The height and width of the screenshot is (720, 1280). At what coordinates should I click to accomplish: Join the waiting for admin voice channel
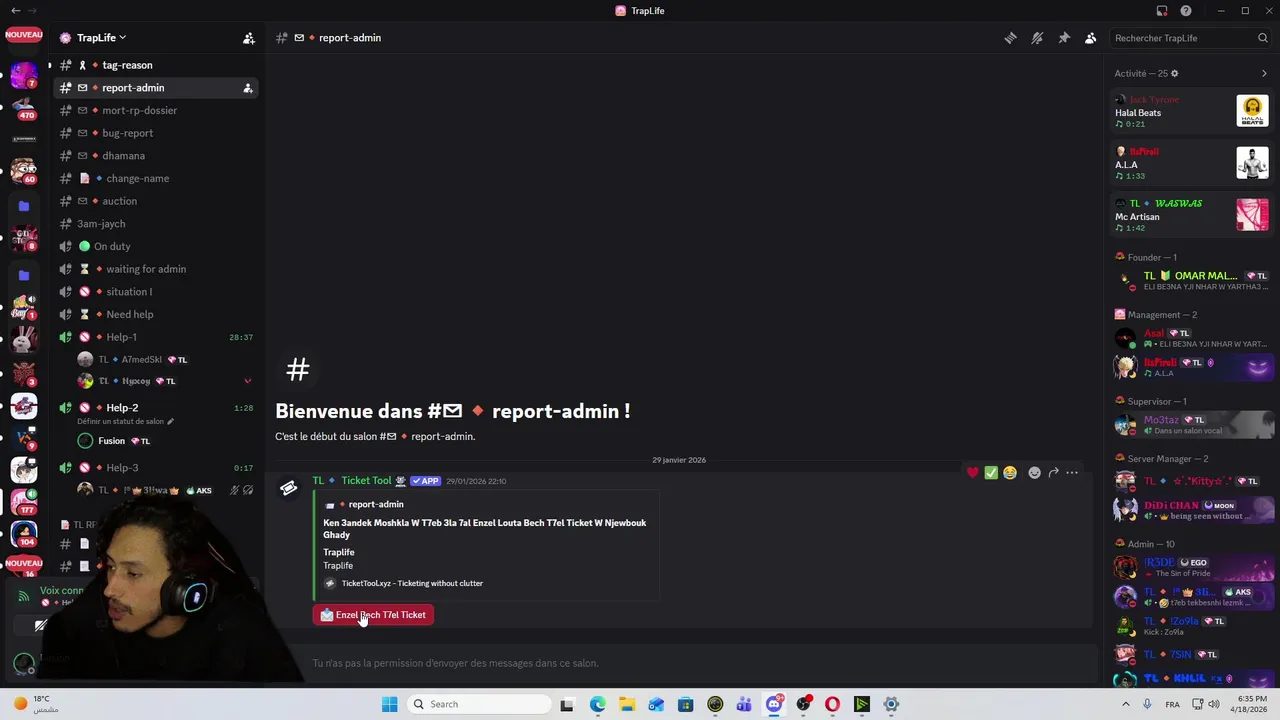pos(155,269)
